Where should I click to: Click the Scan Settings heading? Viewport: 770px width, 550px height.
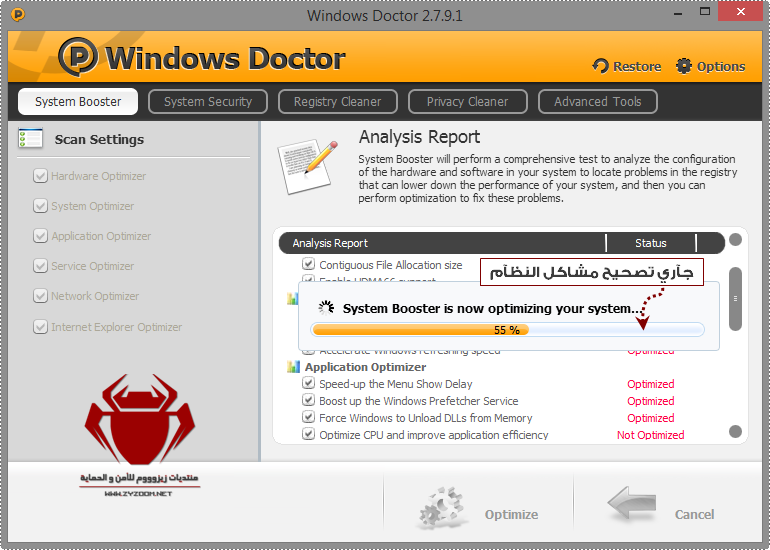[x=99, y=139]
